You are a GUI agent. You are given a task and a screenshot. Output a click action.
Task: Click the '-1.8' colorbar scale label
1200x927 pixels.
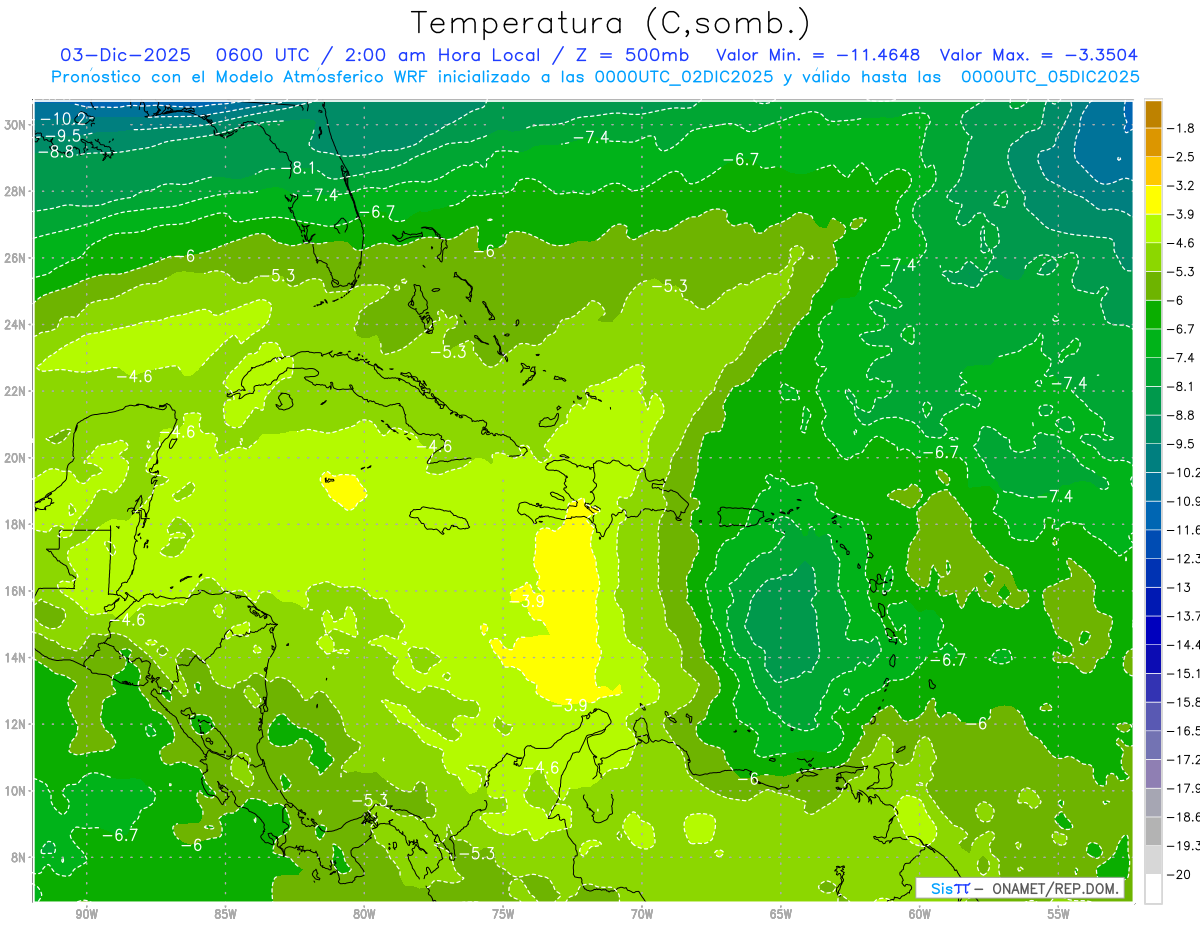point(1180,128)
